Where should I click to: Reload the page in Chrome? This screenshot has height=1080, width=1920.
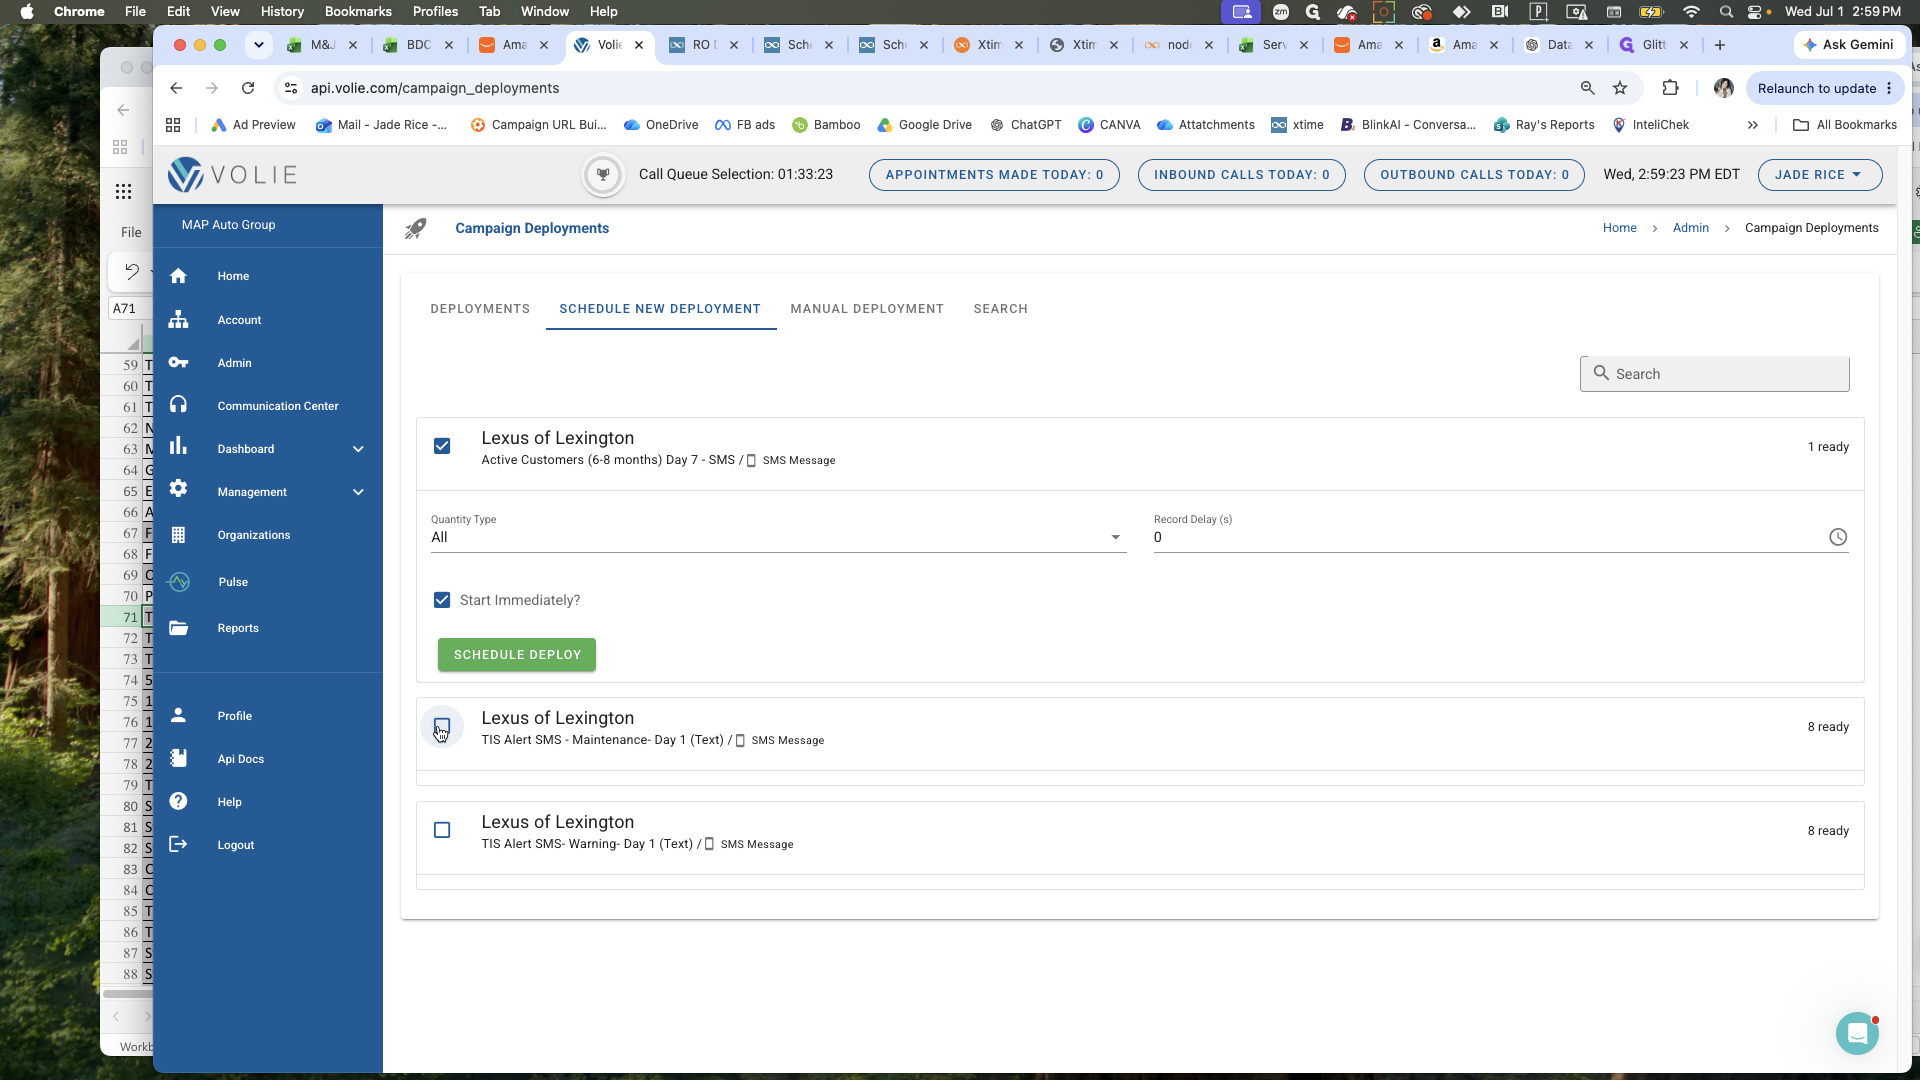(x=248, y=88)
